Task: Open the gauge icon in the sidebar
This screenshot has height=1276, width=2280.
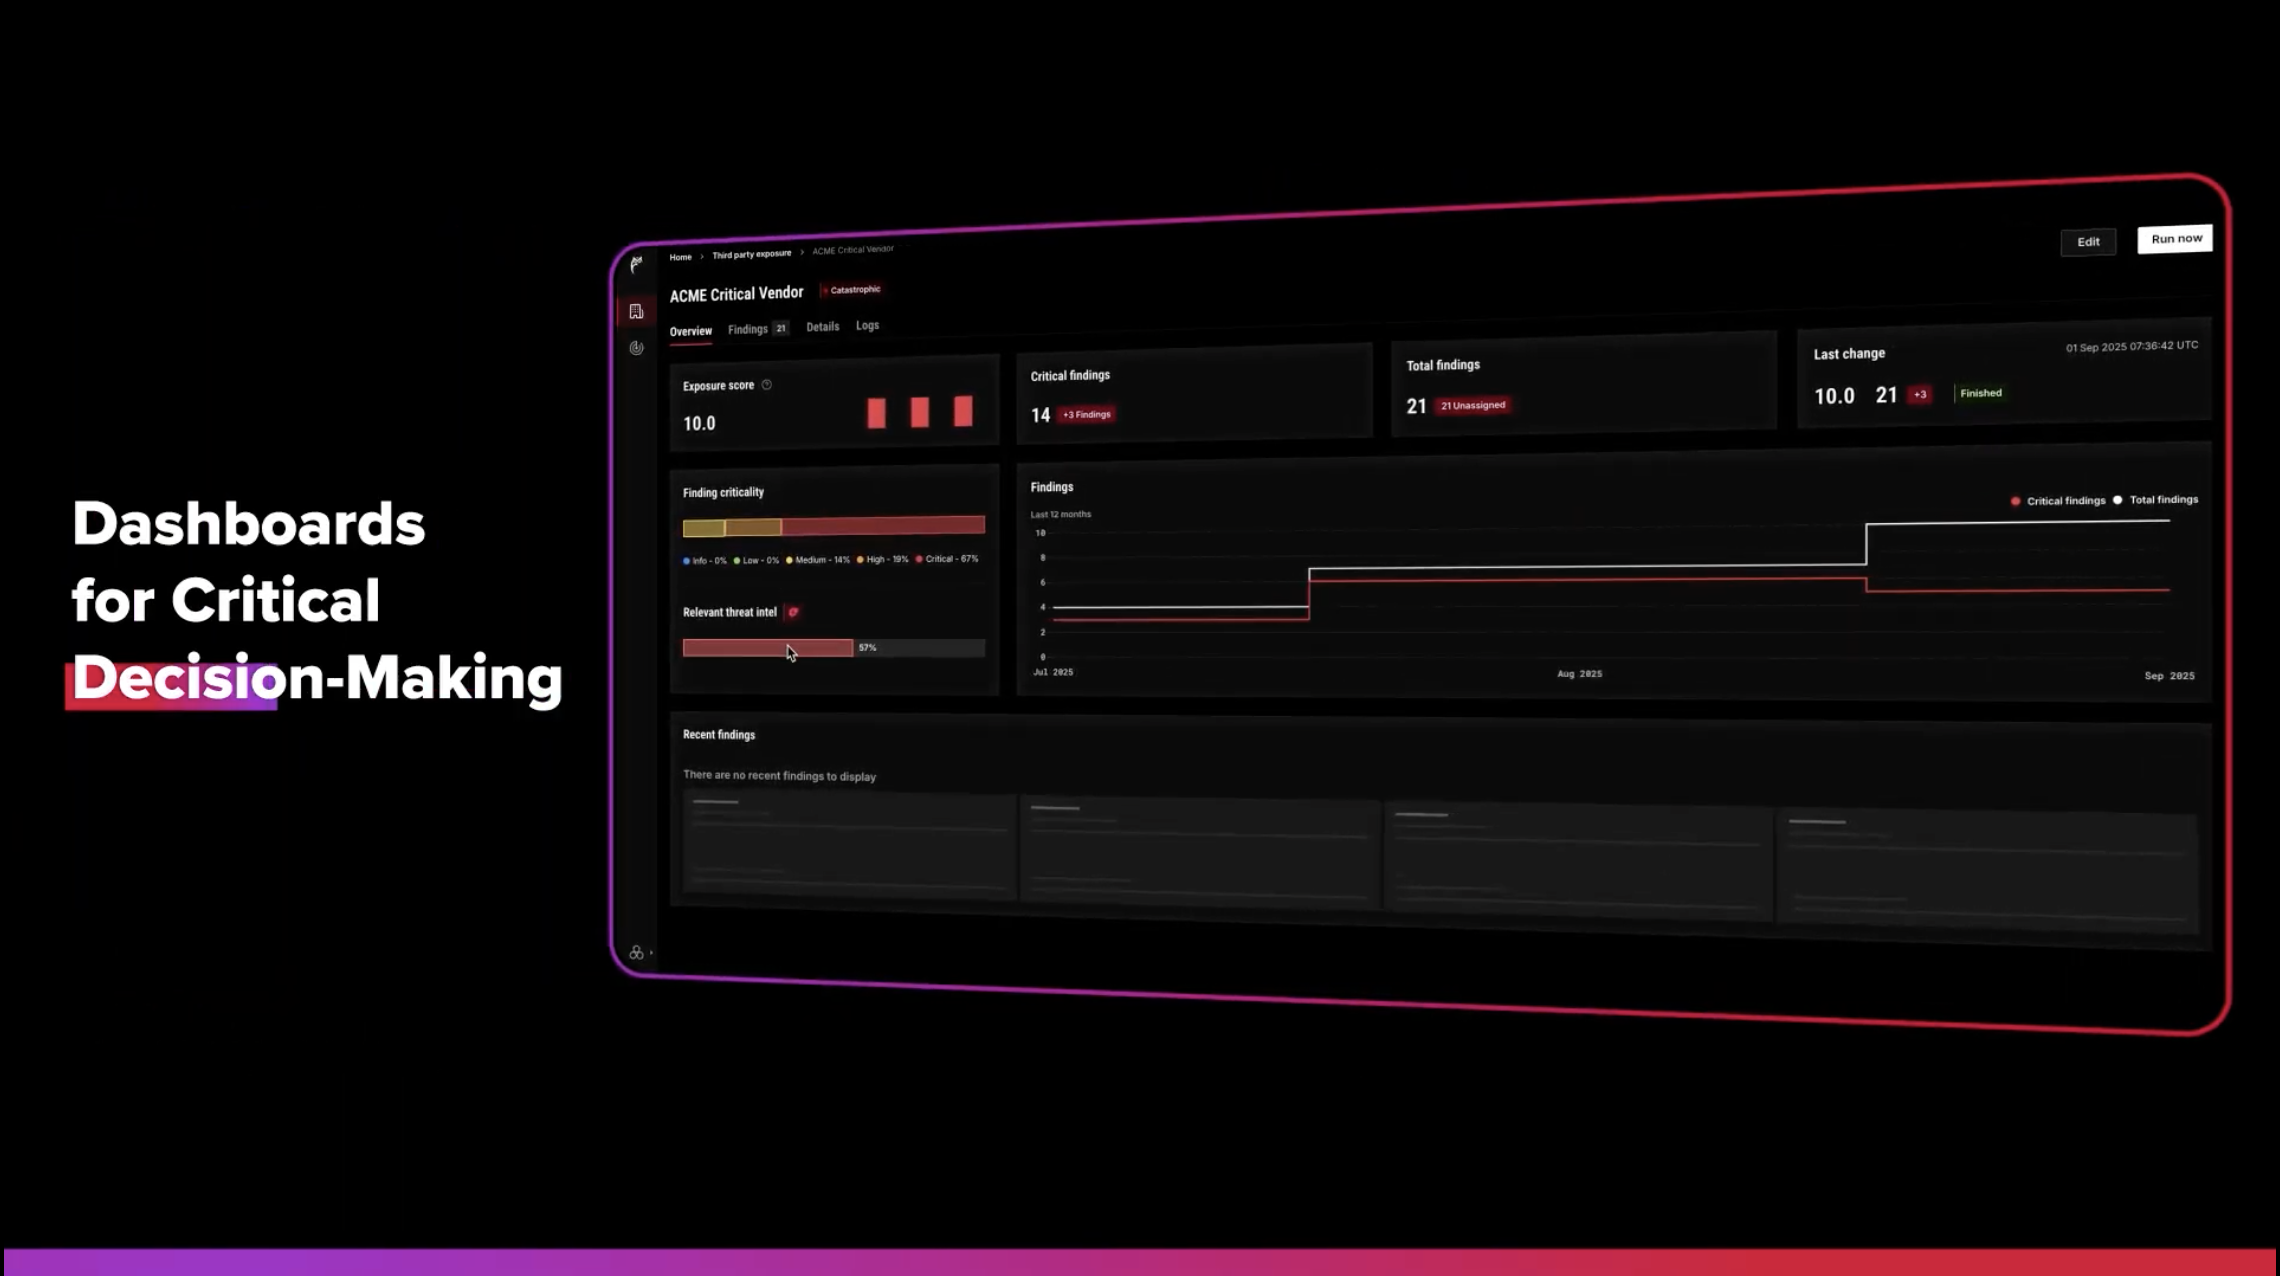Action: point(636,348)
